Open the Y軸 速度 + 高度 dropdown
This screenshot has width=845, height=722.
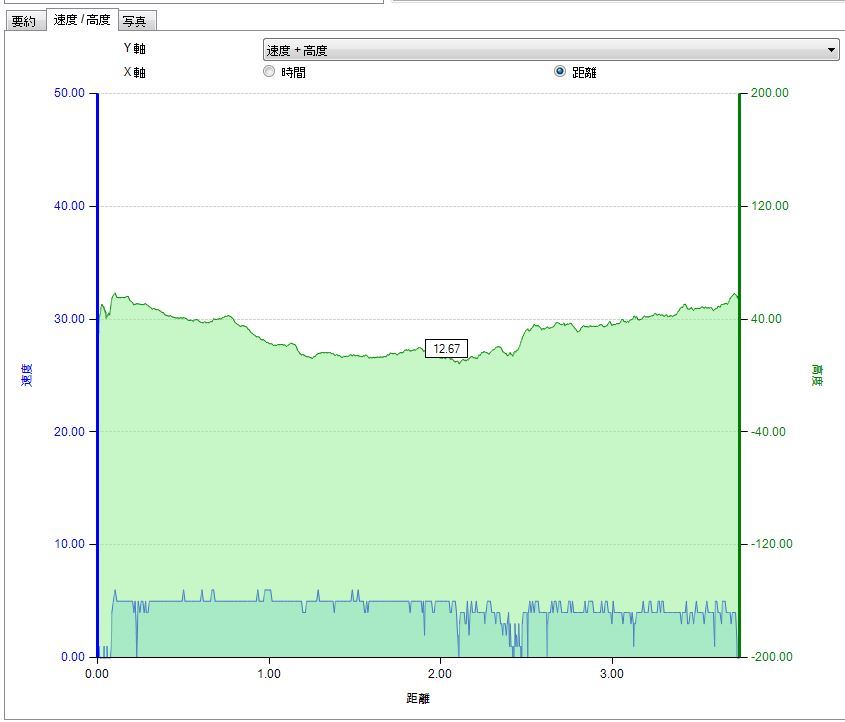click(551, 50)
